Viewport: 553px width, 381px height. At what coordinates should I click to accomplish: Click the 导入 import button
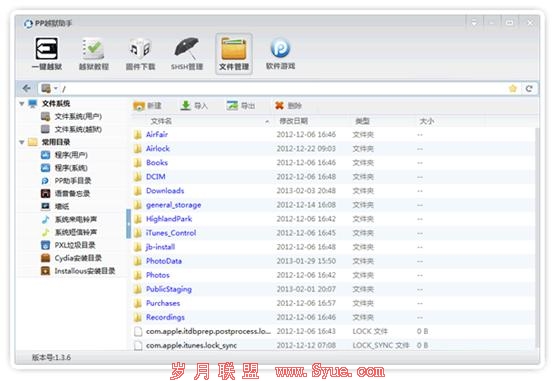click(194, 105)
